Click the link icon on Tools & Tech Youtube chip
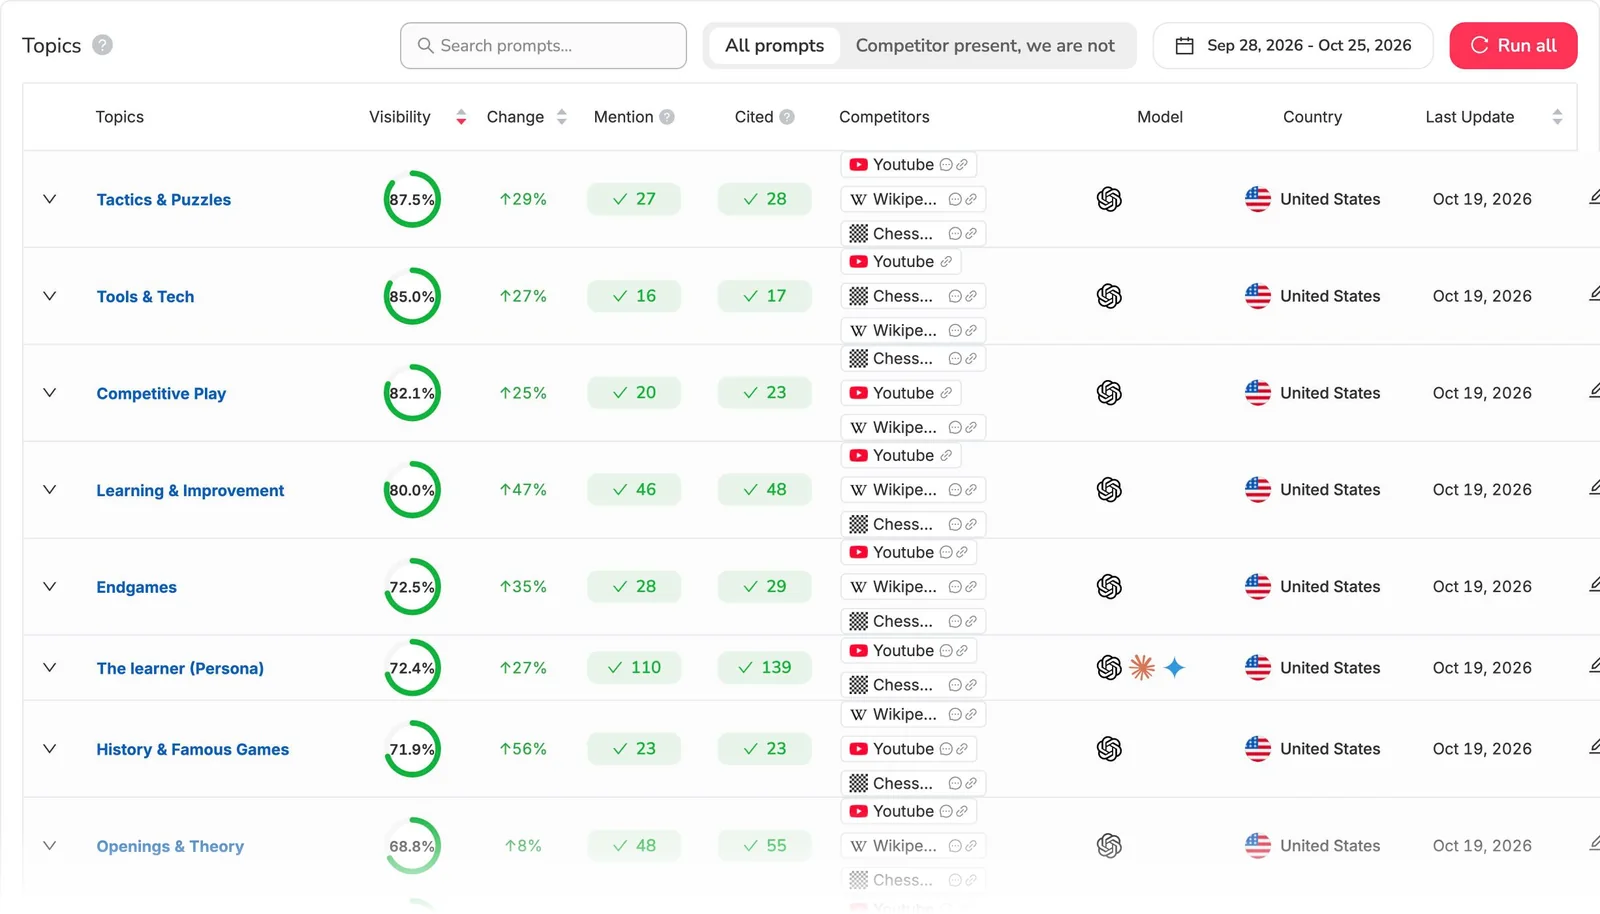 pos(946,262)
